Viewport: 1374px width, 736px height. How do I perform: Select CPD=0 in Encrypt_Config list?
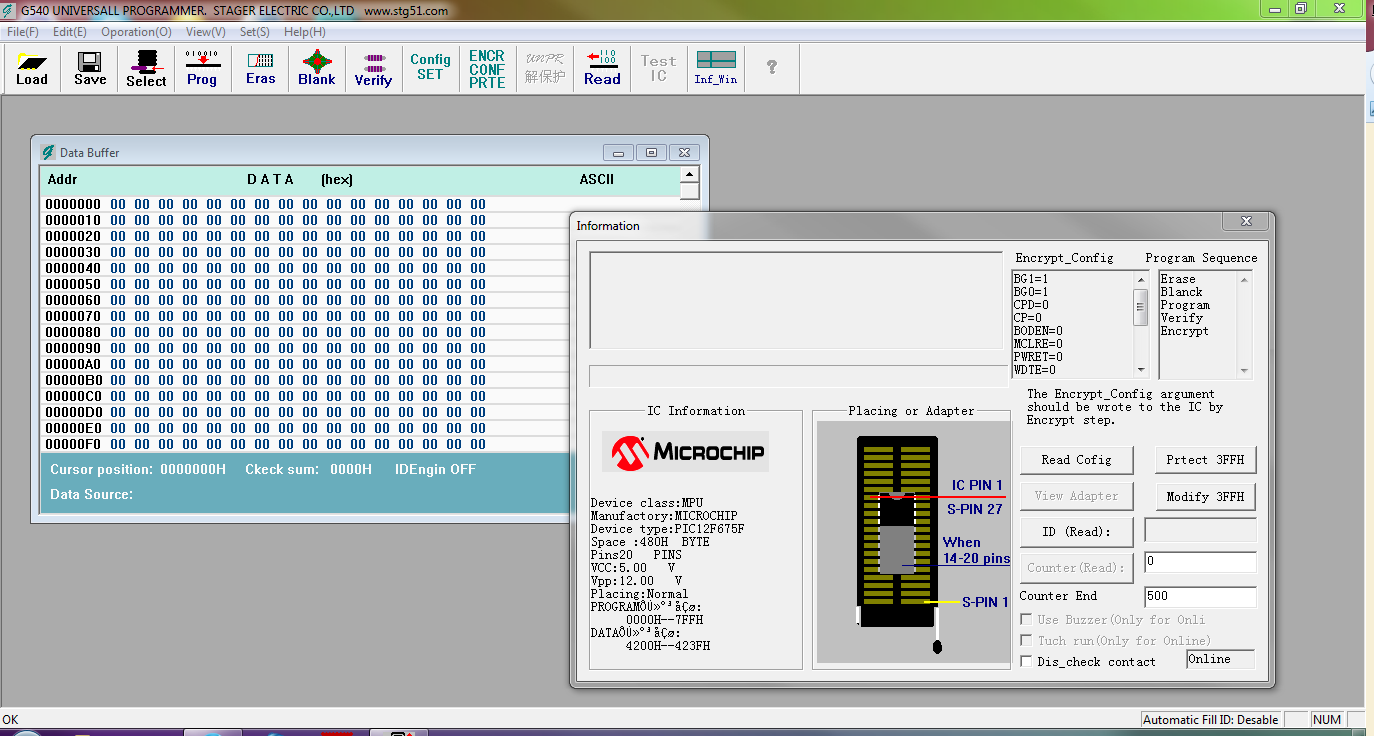pos(1031,305)
